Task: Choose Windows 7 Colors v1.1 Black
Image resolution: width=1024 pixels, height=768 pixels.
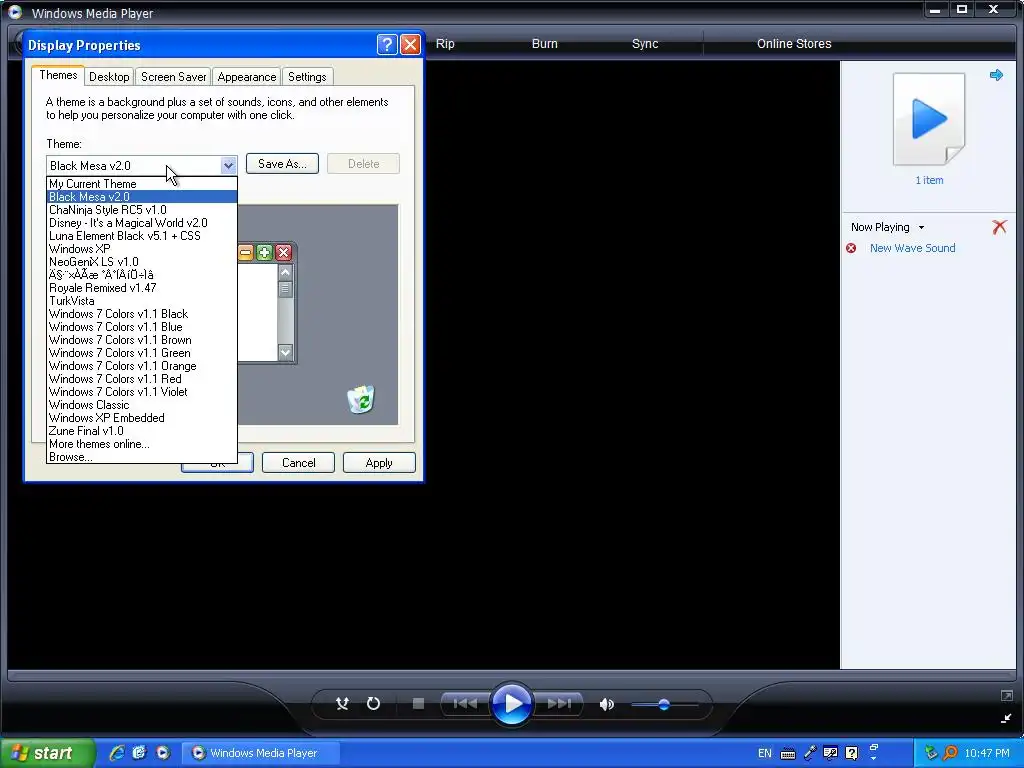Action: [142, 314]
